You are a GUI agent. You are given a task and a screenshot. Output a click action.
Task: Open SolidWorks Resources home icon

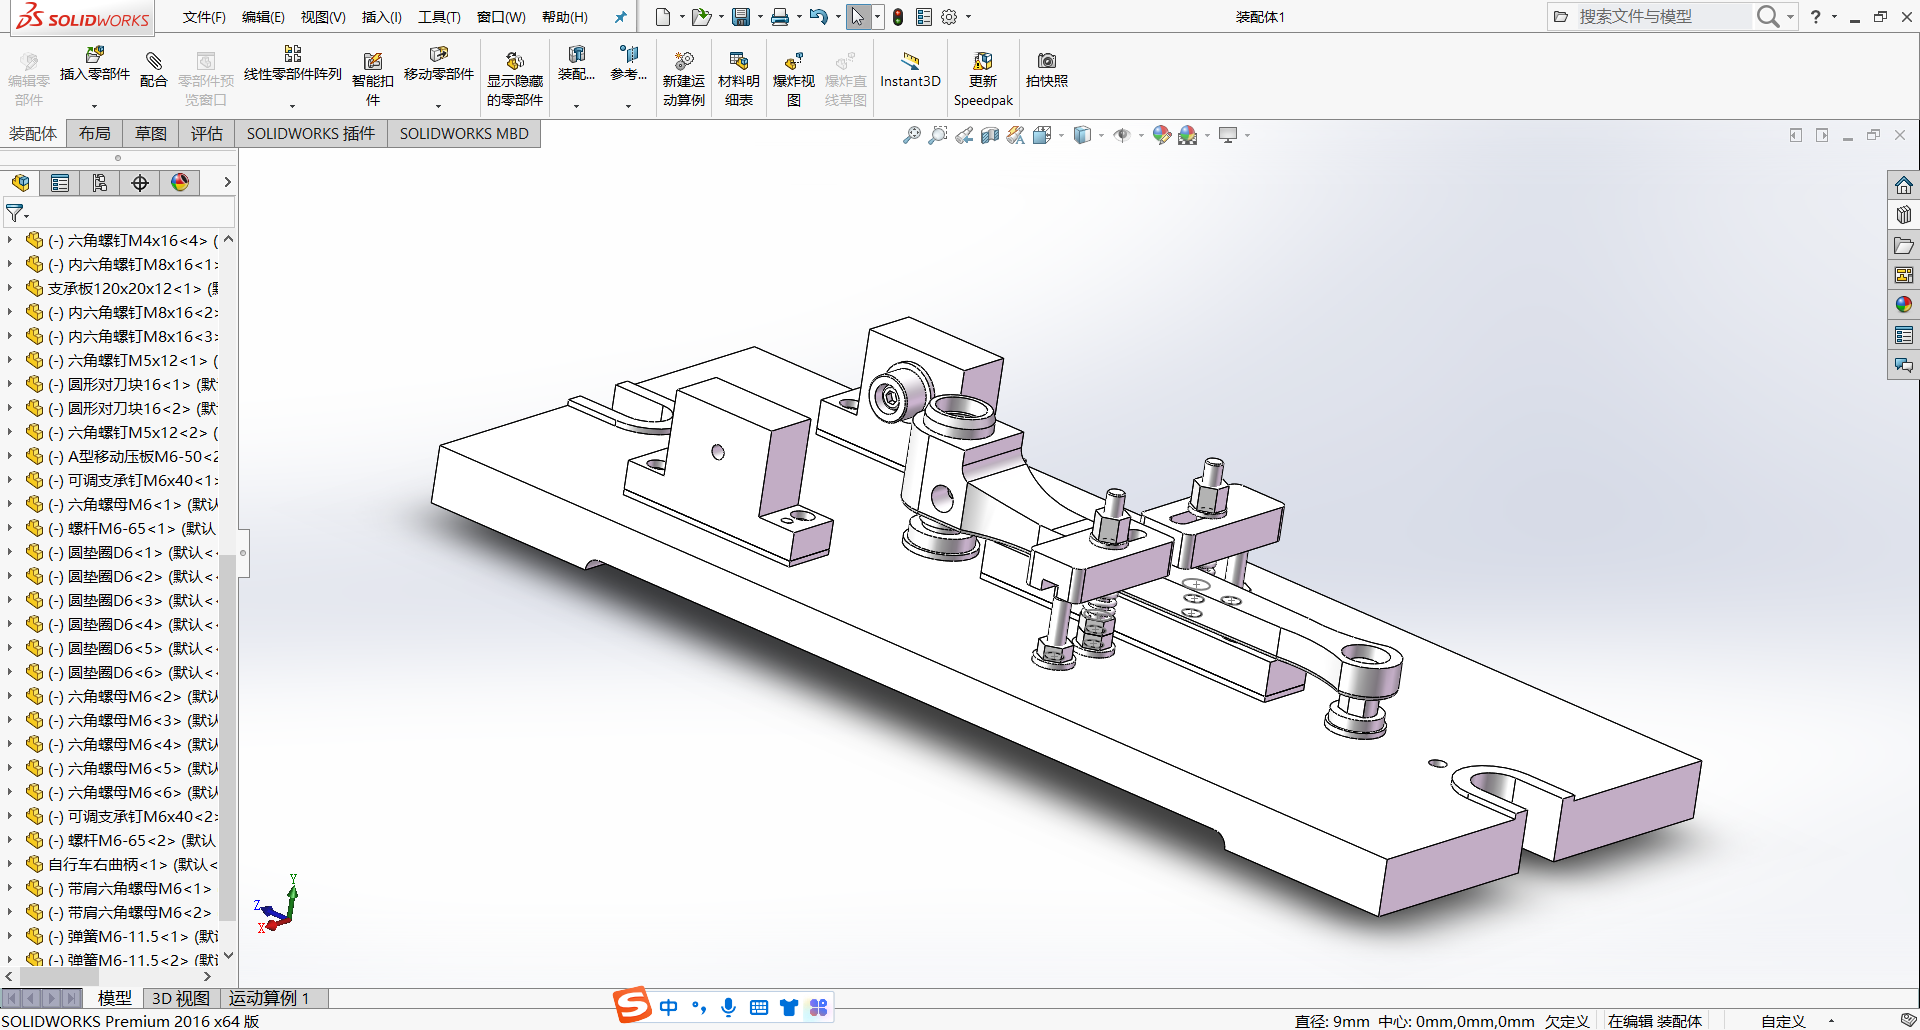click(1904, 185)
